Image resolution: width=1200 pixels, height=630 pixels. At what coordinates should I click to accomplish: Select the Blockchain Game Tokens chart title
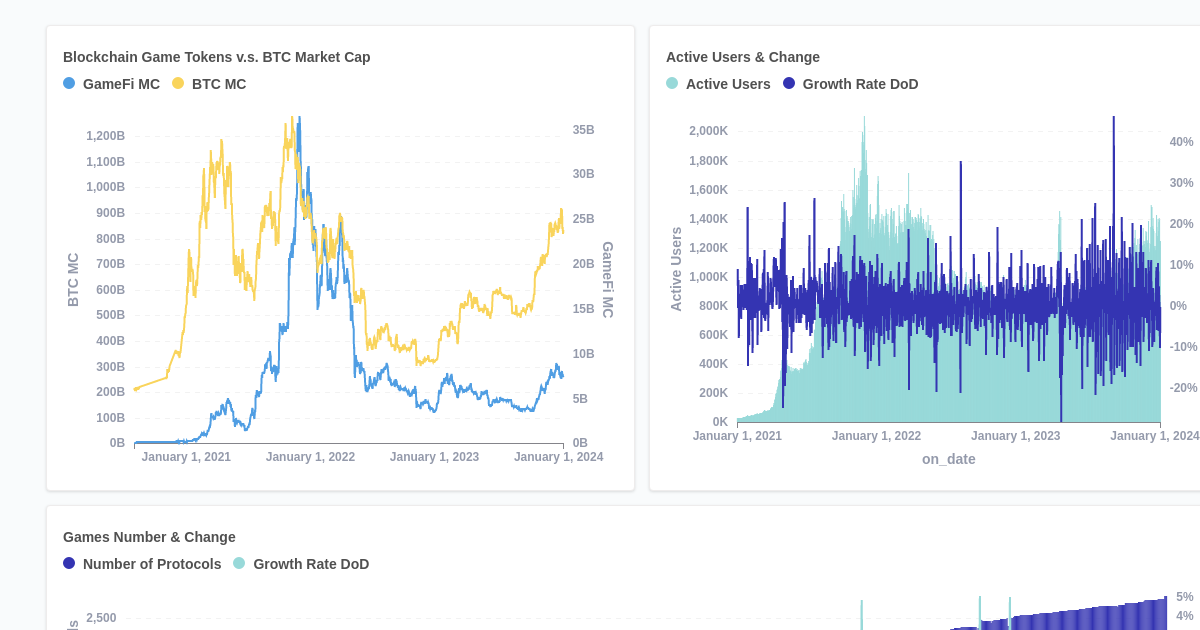click(x=217, y=57)
